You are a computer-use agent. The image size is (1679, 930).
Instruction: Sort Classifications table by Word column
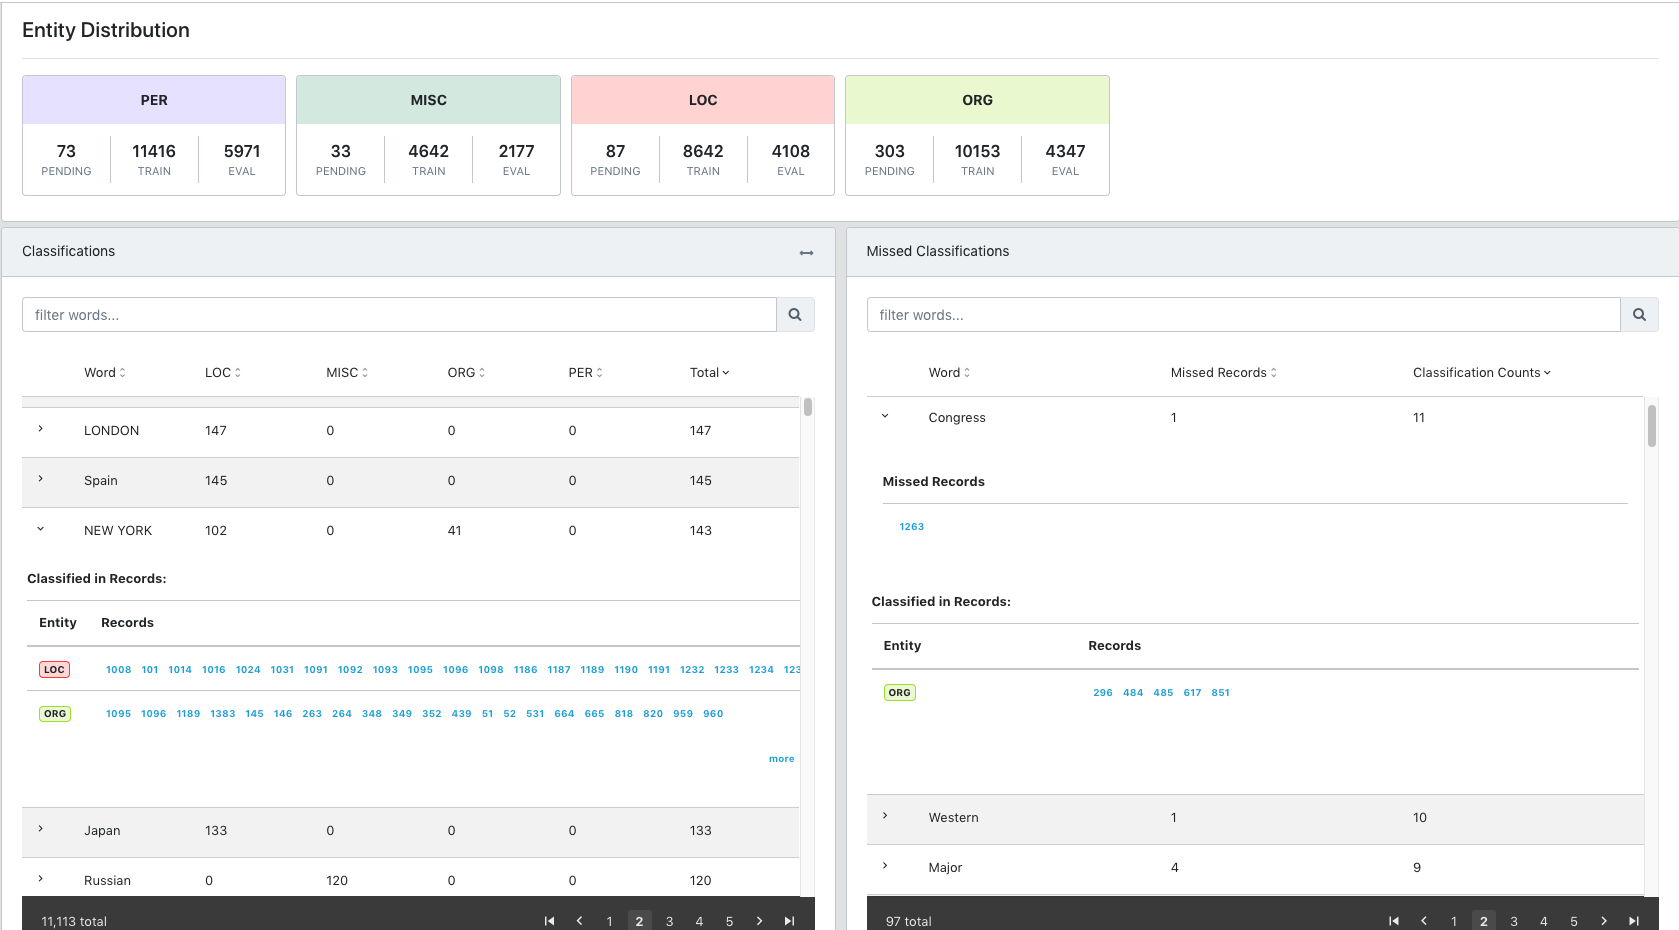click(x=104, y=373)
